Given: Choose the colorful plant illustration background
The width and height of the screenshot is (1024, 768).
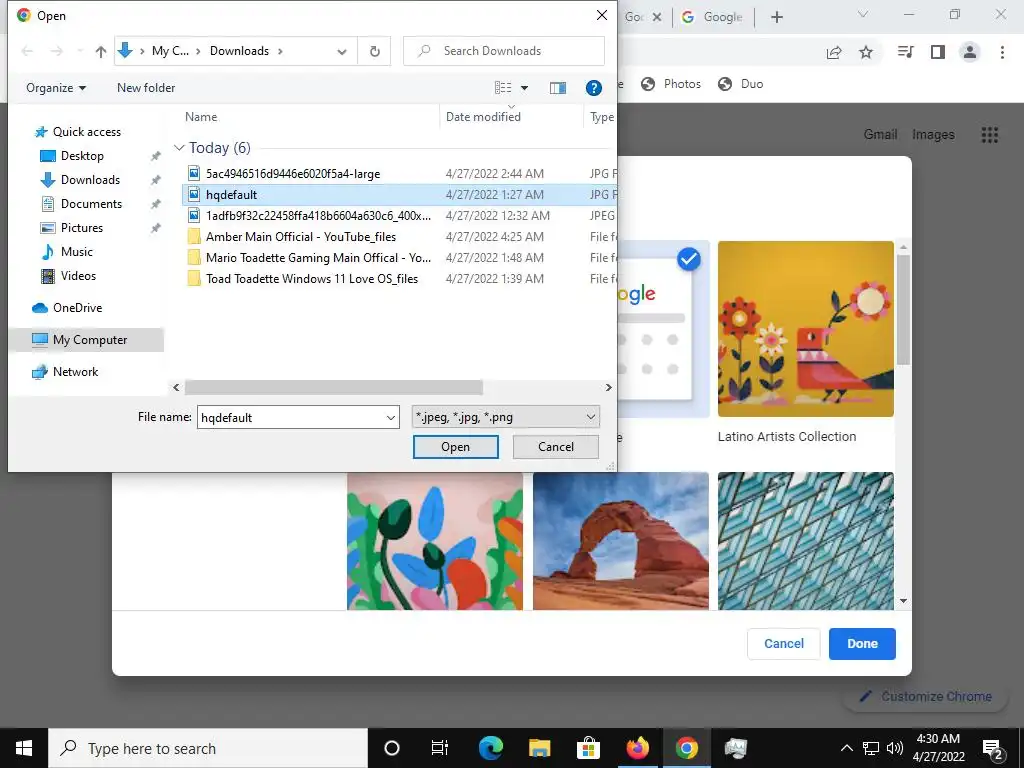Looking at the screenshot, I should click(x=435, y=541).
